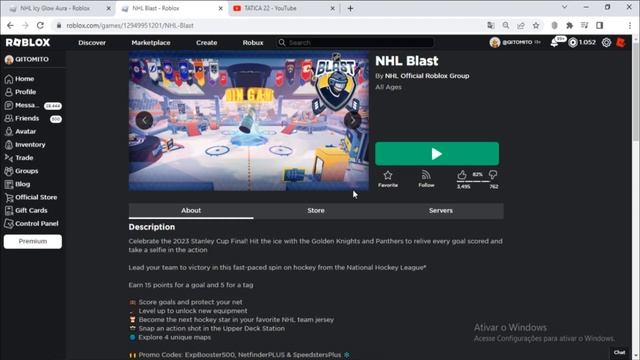Open the settings gear in Roblox header
The image size is (640, 360).
tap(607, 42)
